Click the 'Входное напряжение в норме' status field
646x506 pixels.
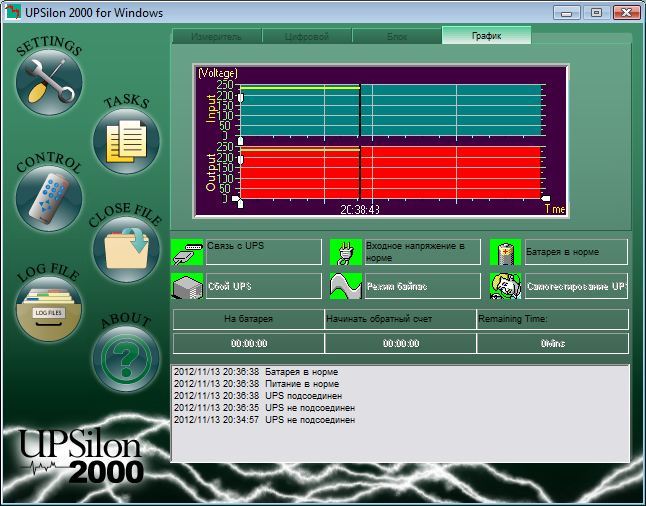pyautogui.click(x=423, y=252)
